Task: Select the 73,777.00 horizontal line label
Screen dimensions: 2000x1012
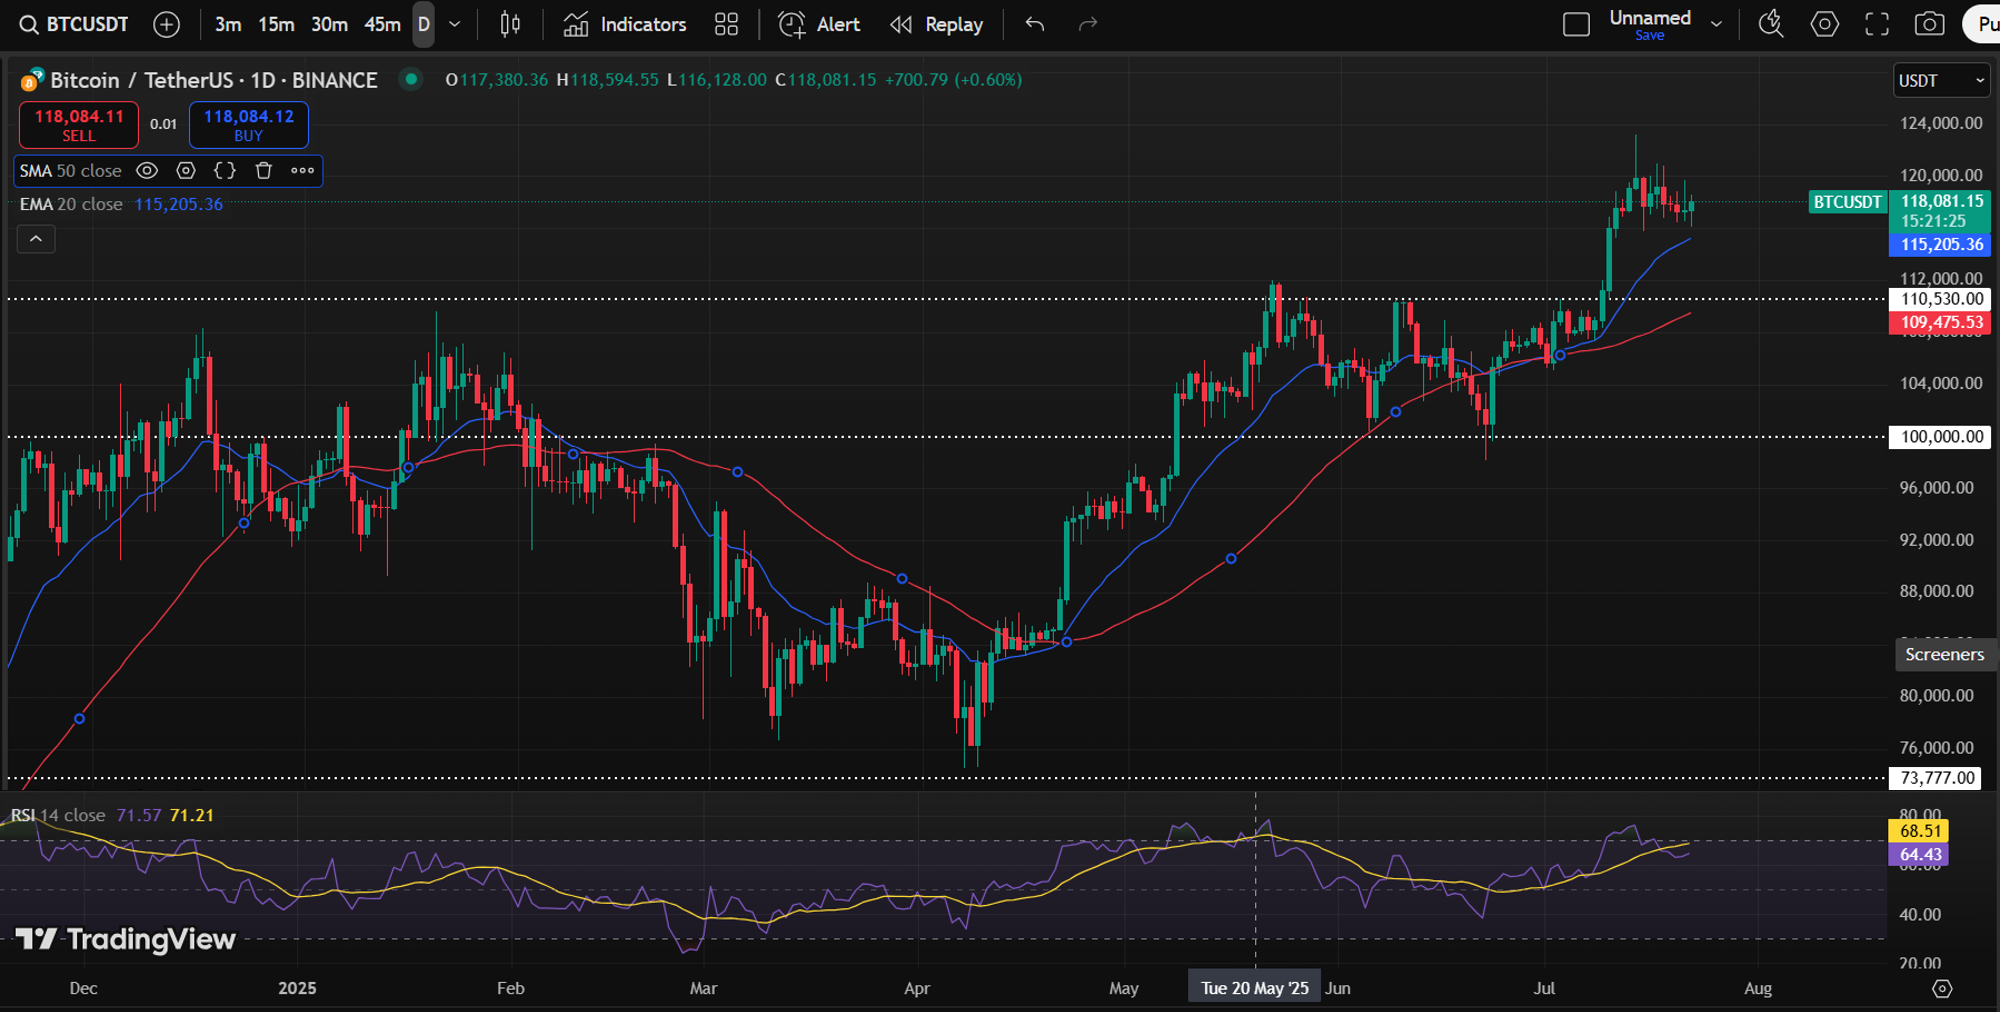Action: 1937,778
